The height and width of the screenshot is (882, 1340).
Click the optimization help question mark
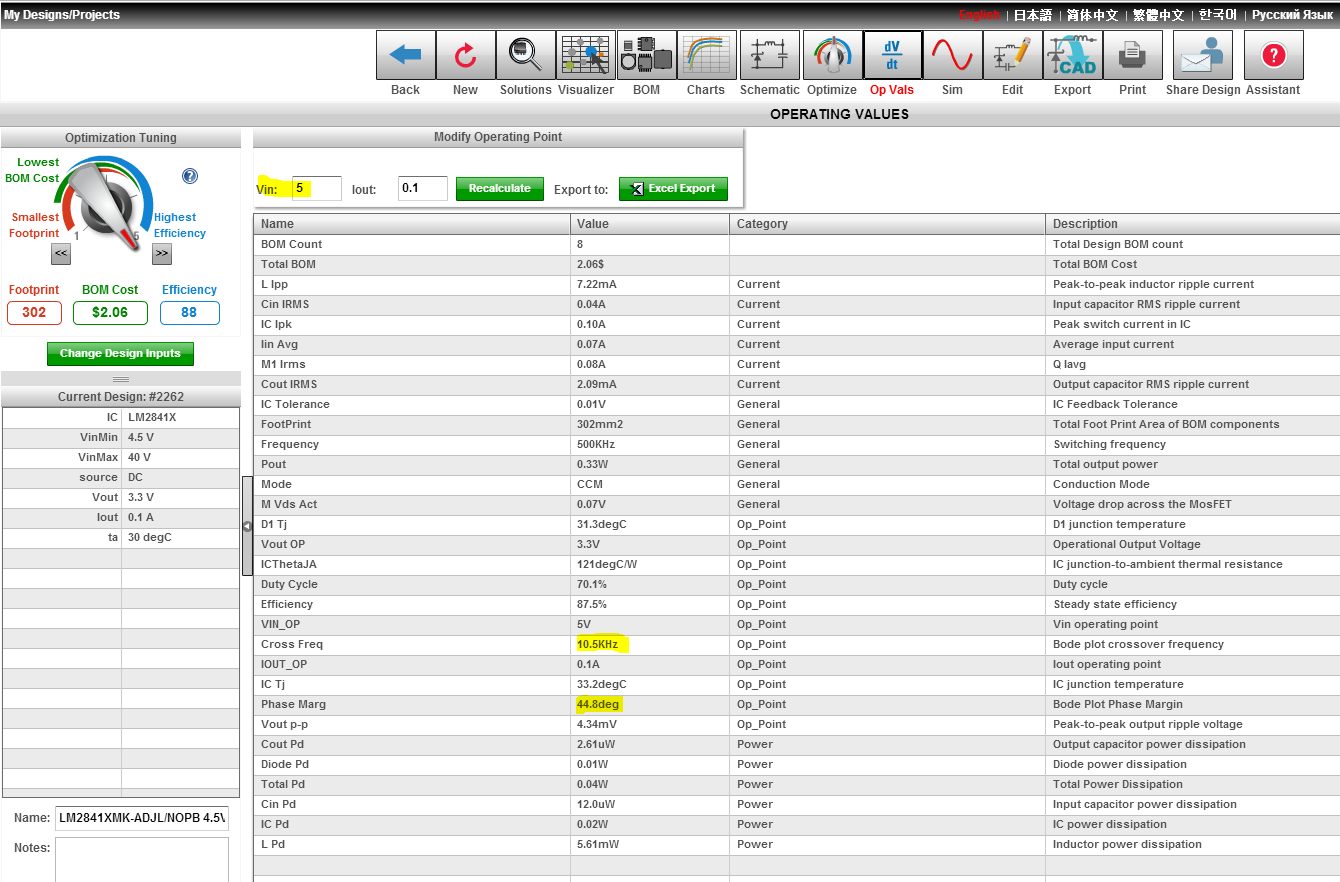point(190,176)
